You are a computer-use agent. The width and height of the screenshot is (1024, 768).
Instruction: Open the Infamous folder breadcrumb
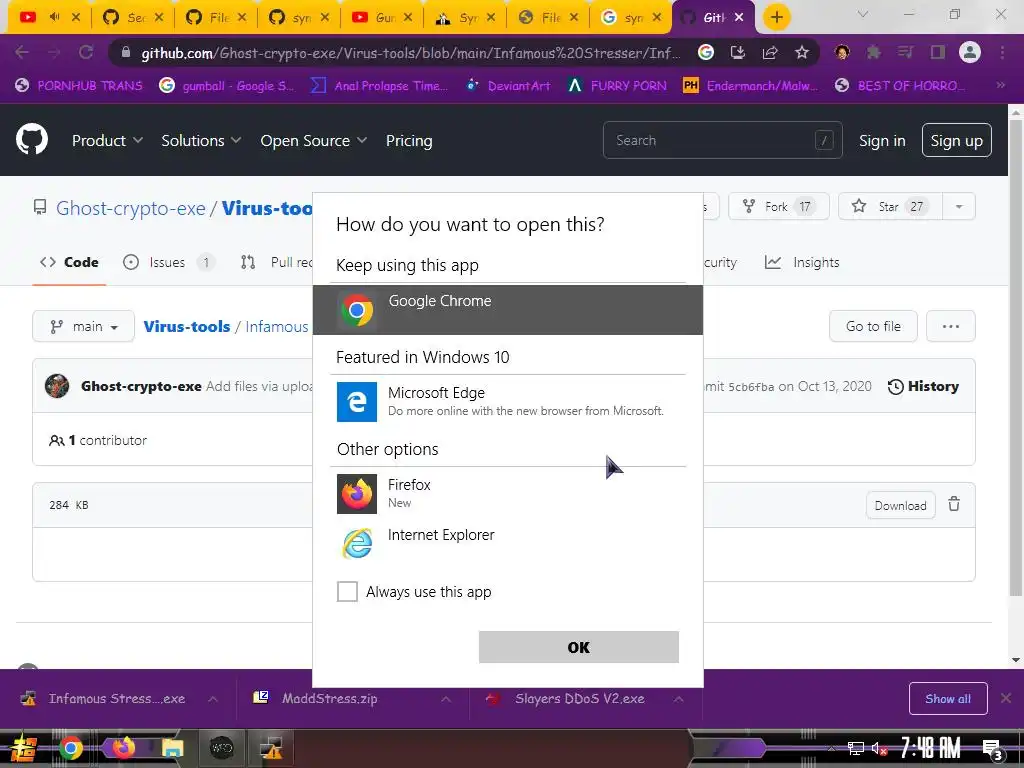point(277,327)
